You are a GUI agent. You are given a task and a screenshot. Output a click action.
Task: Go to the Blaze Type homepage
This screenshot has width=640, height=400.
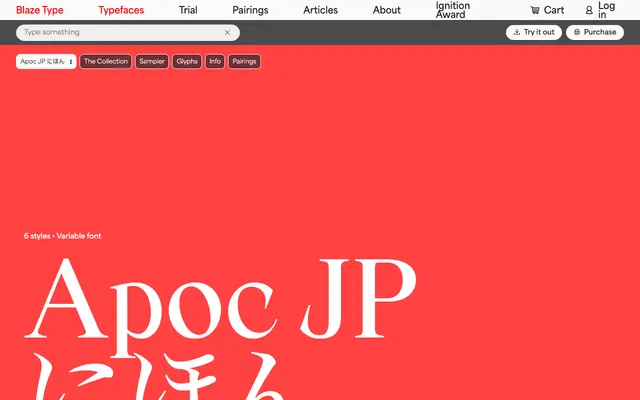[x=40, y=10]
